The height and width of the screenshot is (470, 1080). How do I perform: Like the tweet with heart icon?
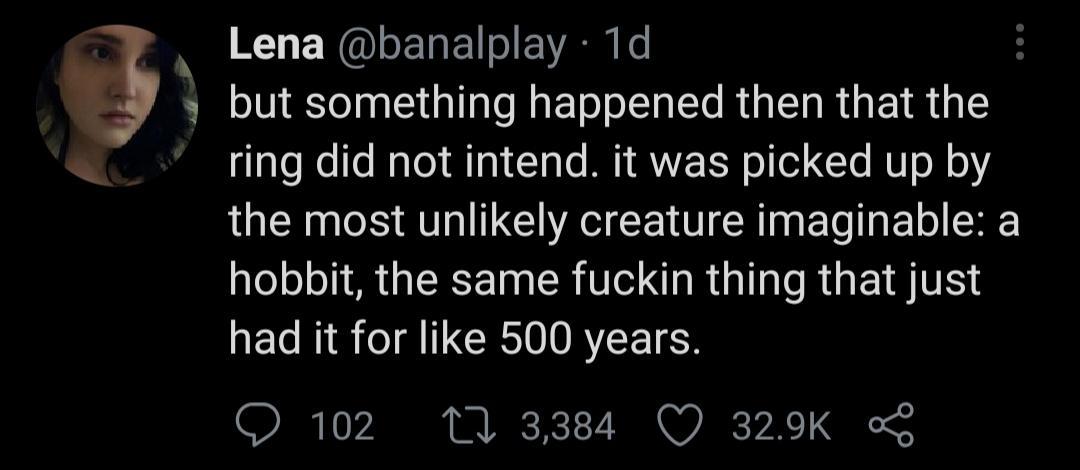click(682, 427)
